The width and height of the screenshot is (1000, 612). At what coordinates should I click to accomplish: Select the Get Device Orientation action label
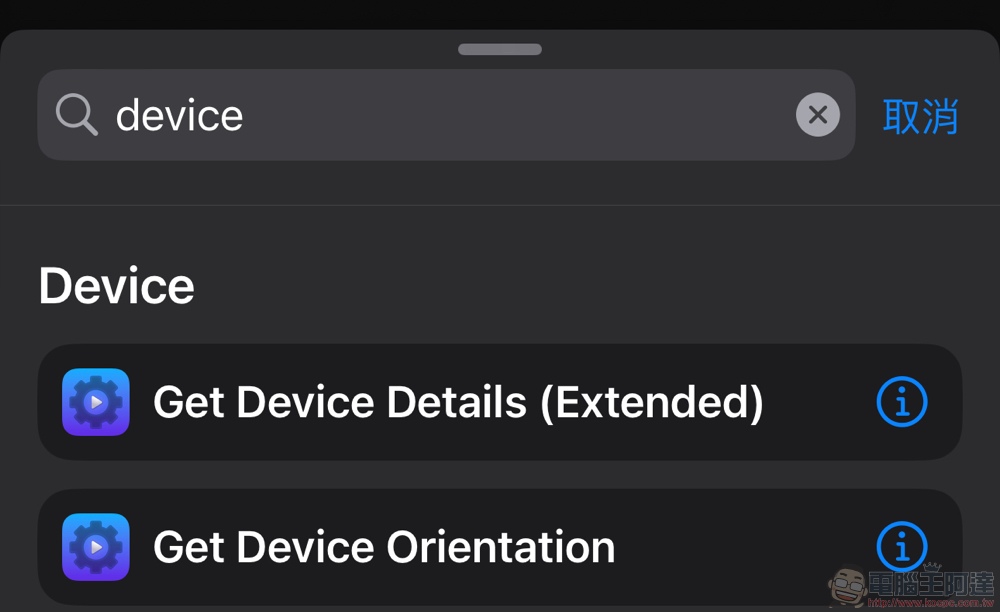pyautogui.click(x=384, y=547)
